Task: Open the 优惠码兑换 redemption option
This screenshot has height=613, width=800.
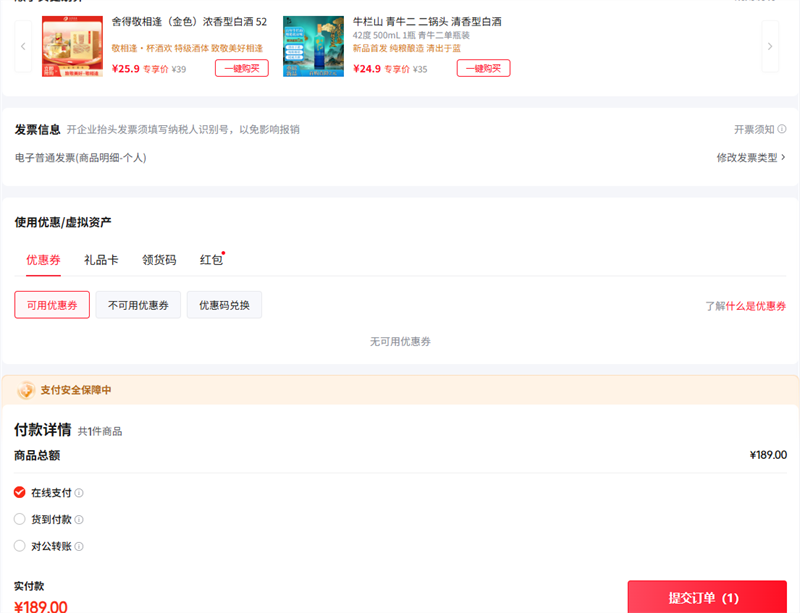Action: point(224,305)
